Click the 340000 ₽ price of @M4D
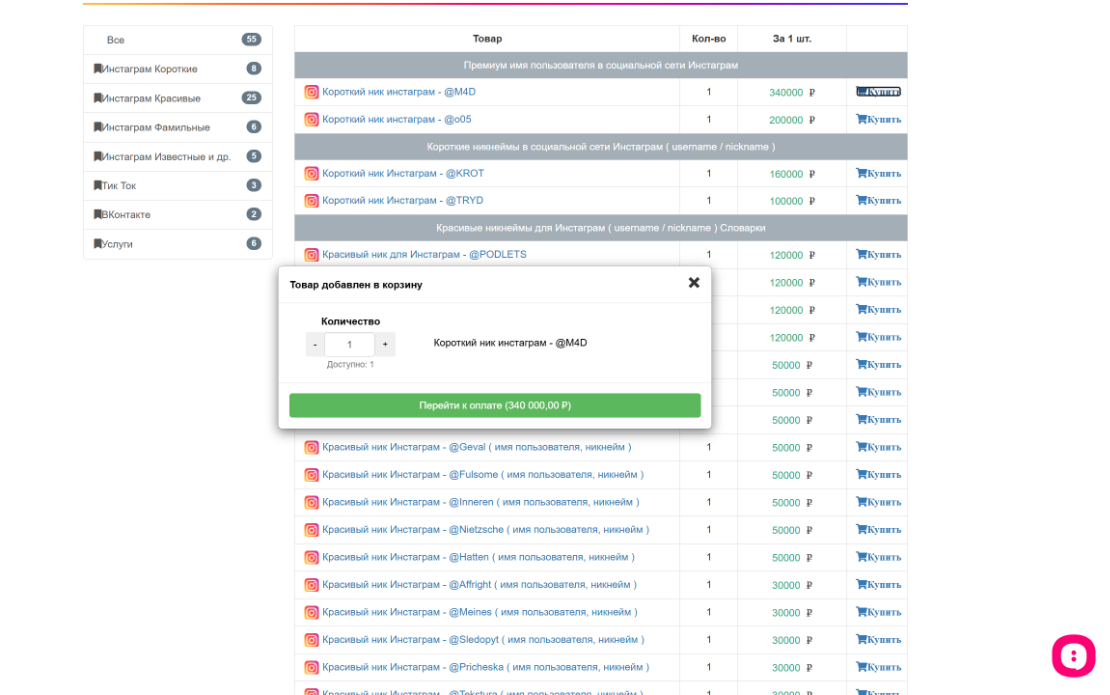 [x=791, y=93]
